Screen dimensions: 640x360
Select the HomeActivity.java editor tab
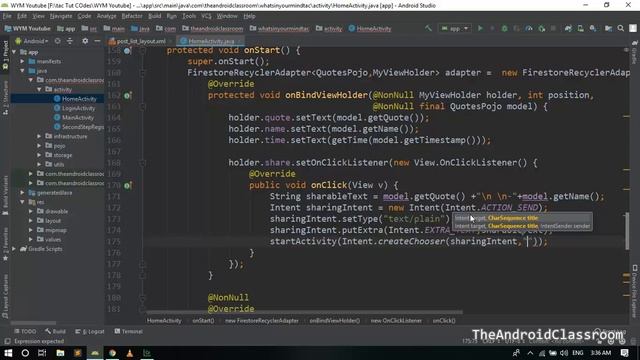[211, 41]
